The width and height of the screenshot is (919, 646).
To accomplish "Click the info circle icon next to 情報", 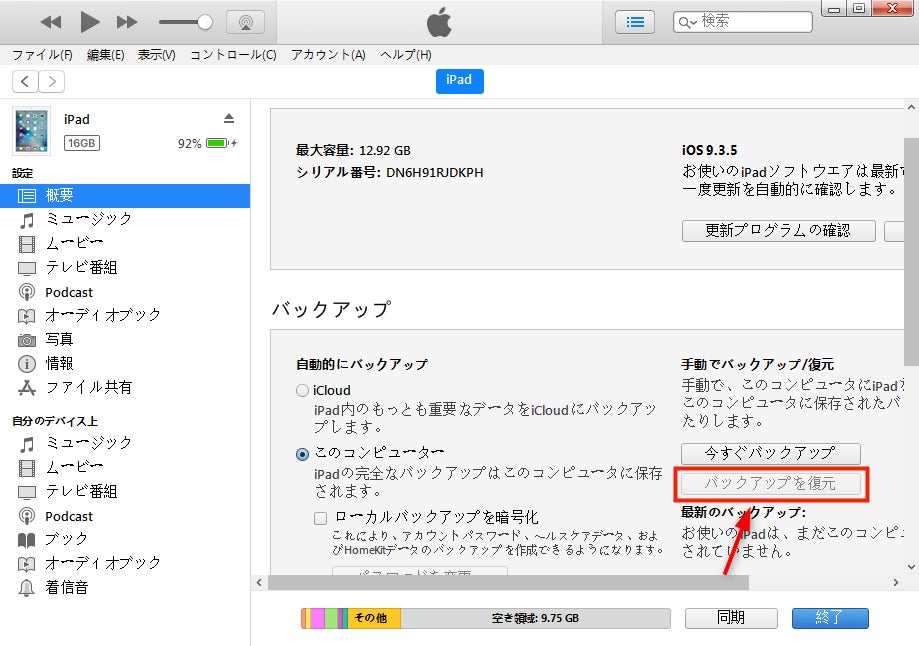I will point(27,364).
